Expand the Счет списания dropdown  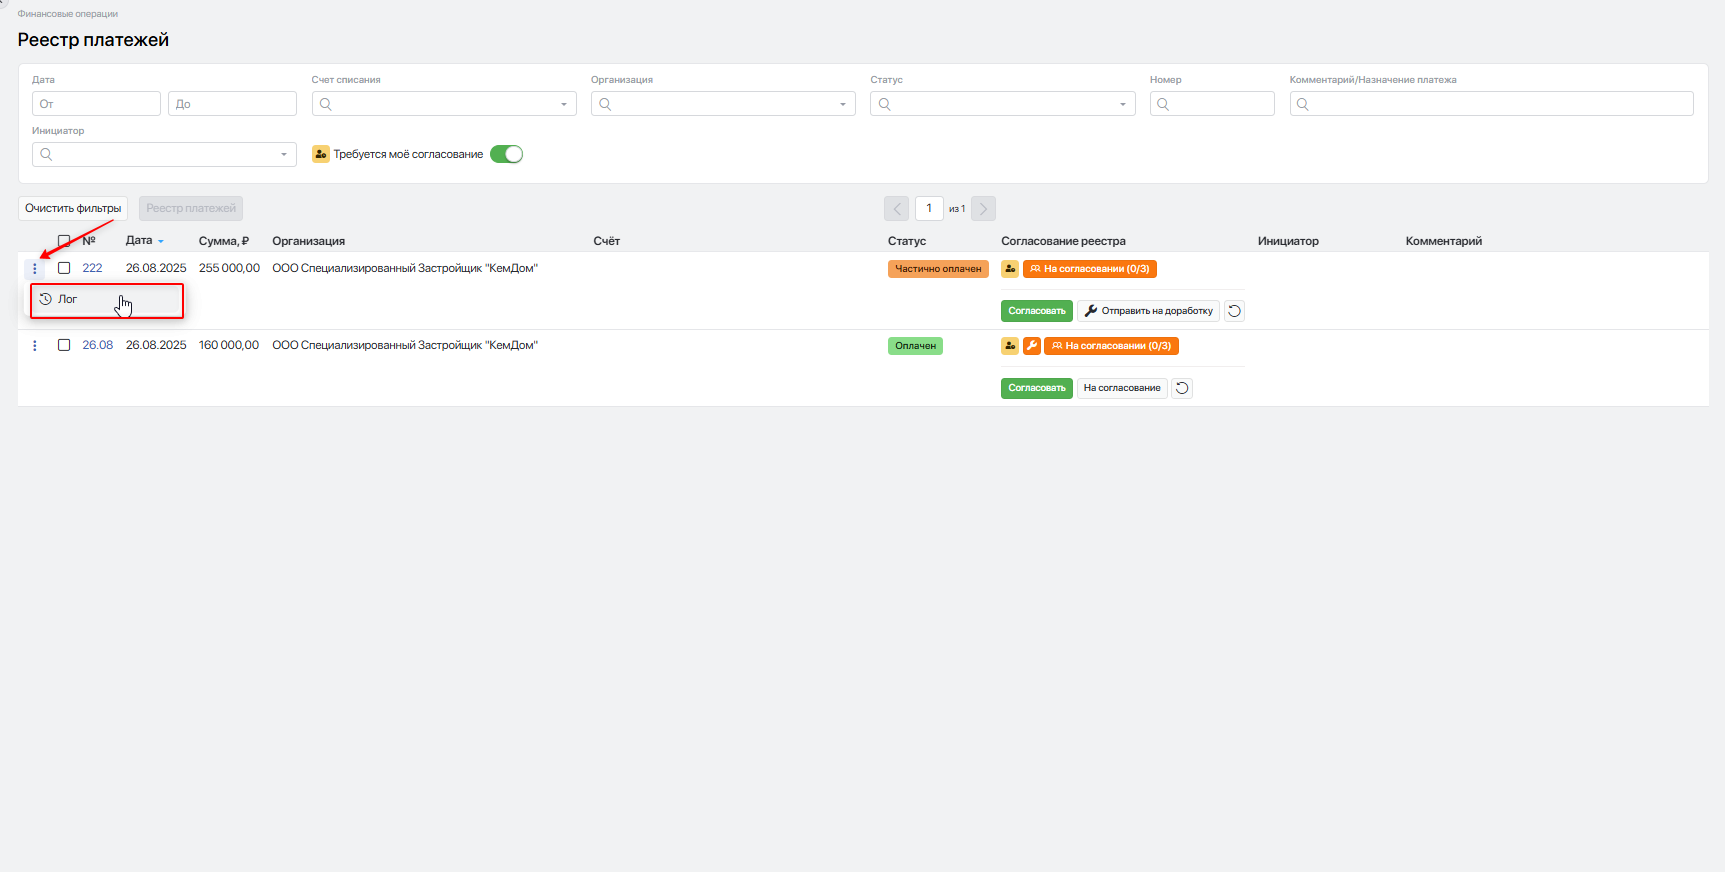[563, 104]
